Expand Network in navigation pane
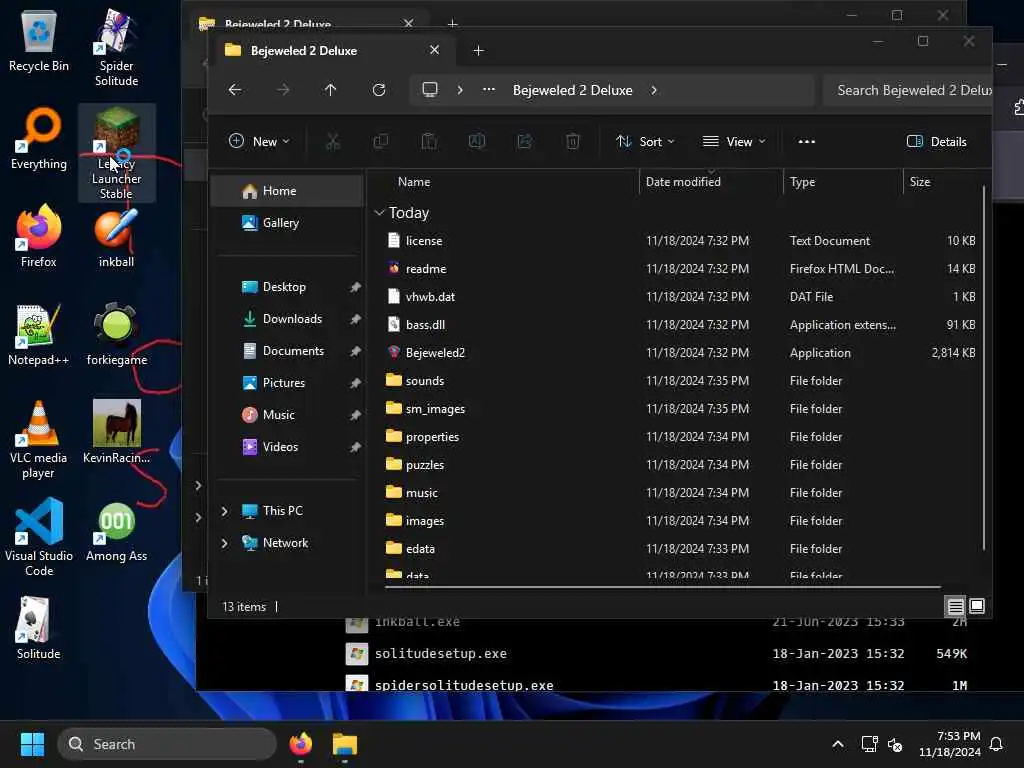 pyautogui.click(x=225, y=543)
